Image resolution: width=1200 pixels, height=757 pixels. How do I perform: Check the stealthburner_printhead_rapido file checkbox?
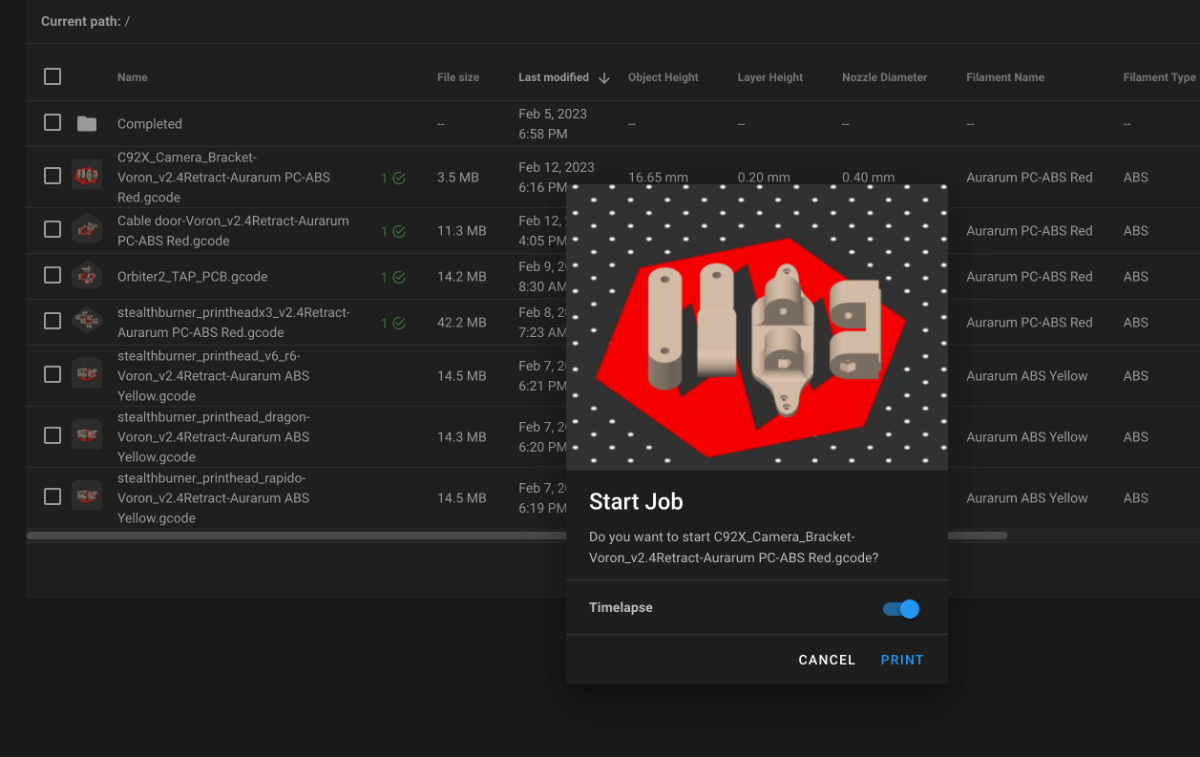click(53, 497)
